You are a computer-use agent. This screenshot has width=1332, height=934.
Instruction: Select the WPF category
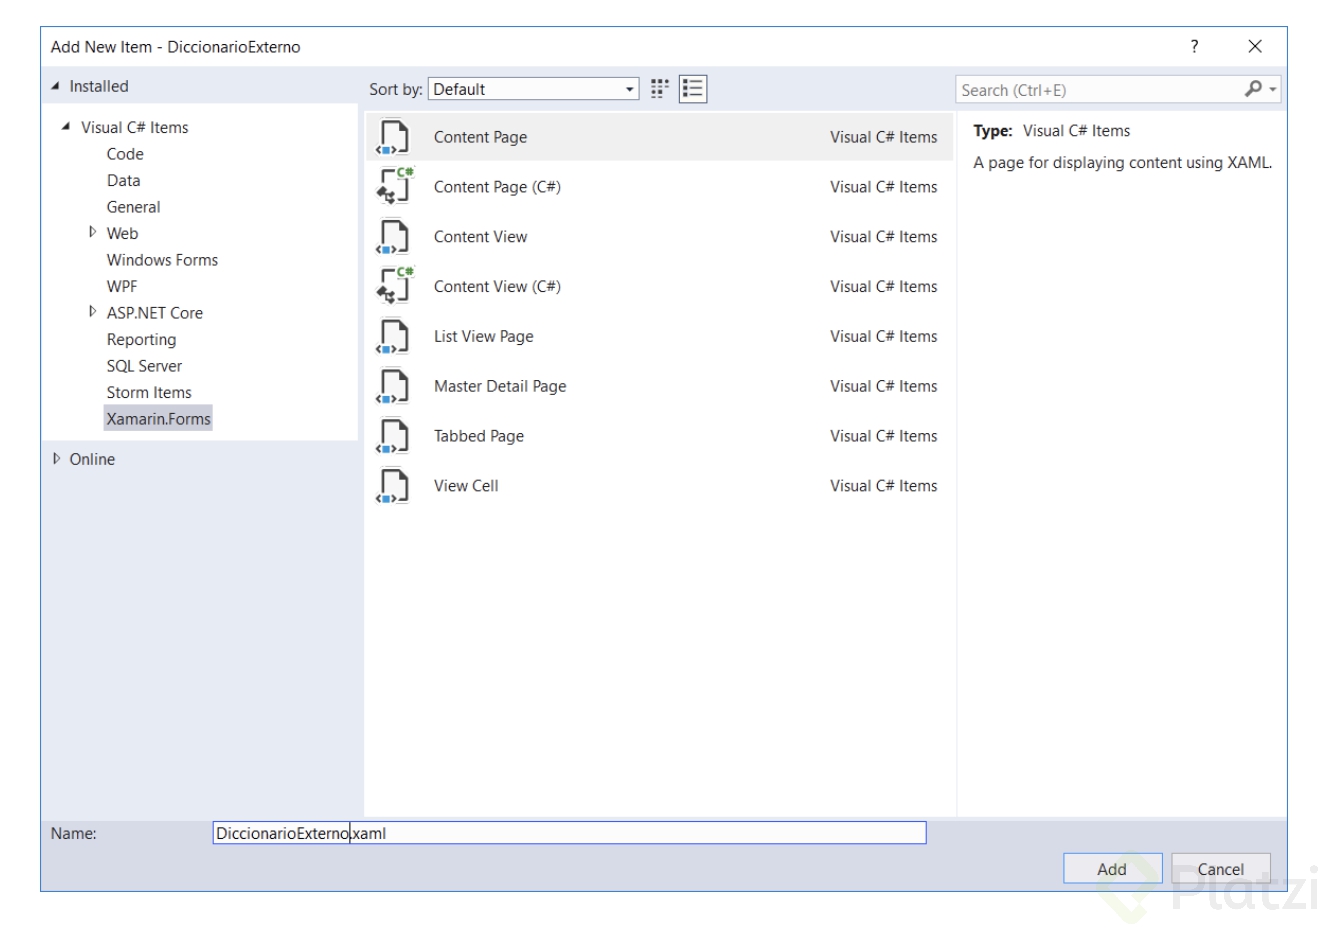pyautogui.click(x=122, y=286)
